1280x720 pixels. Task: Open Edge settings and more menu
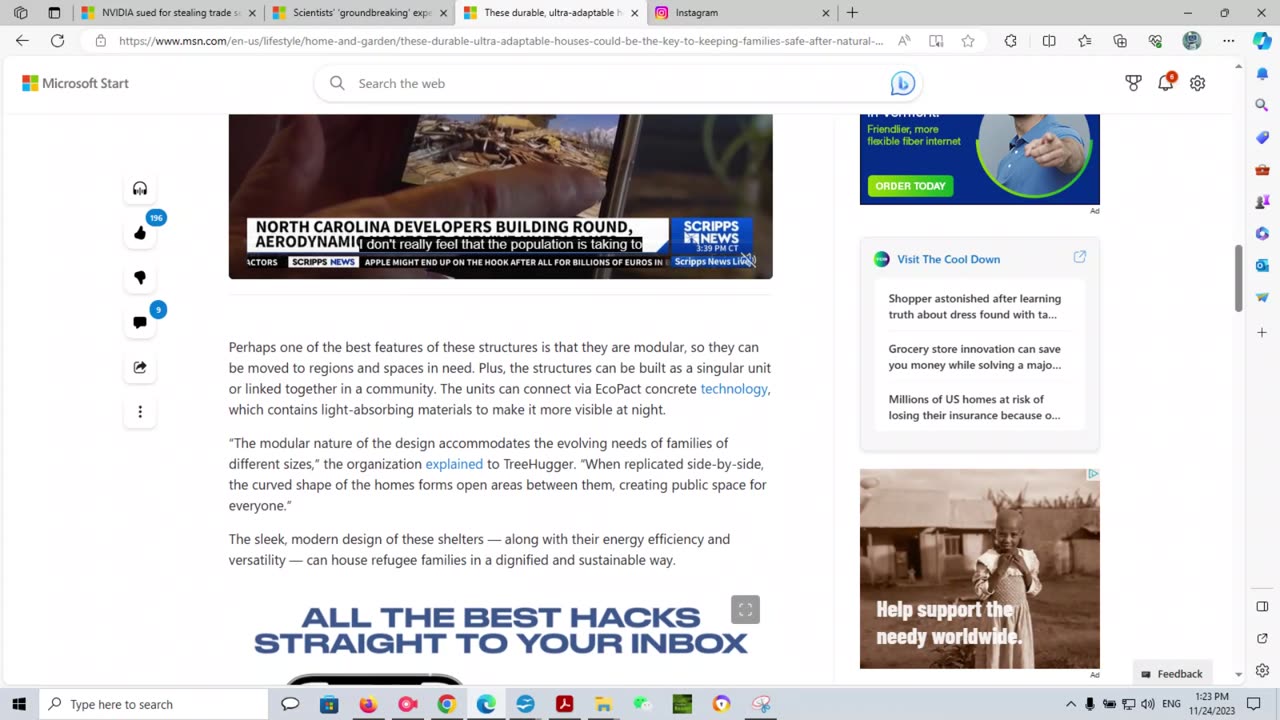(1228, 41)
